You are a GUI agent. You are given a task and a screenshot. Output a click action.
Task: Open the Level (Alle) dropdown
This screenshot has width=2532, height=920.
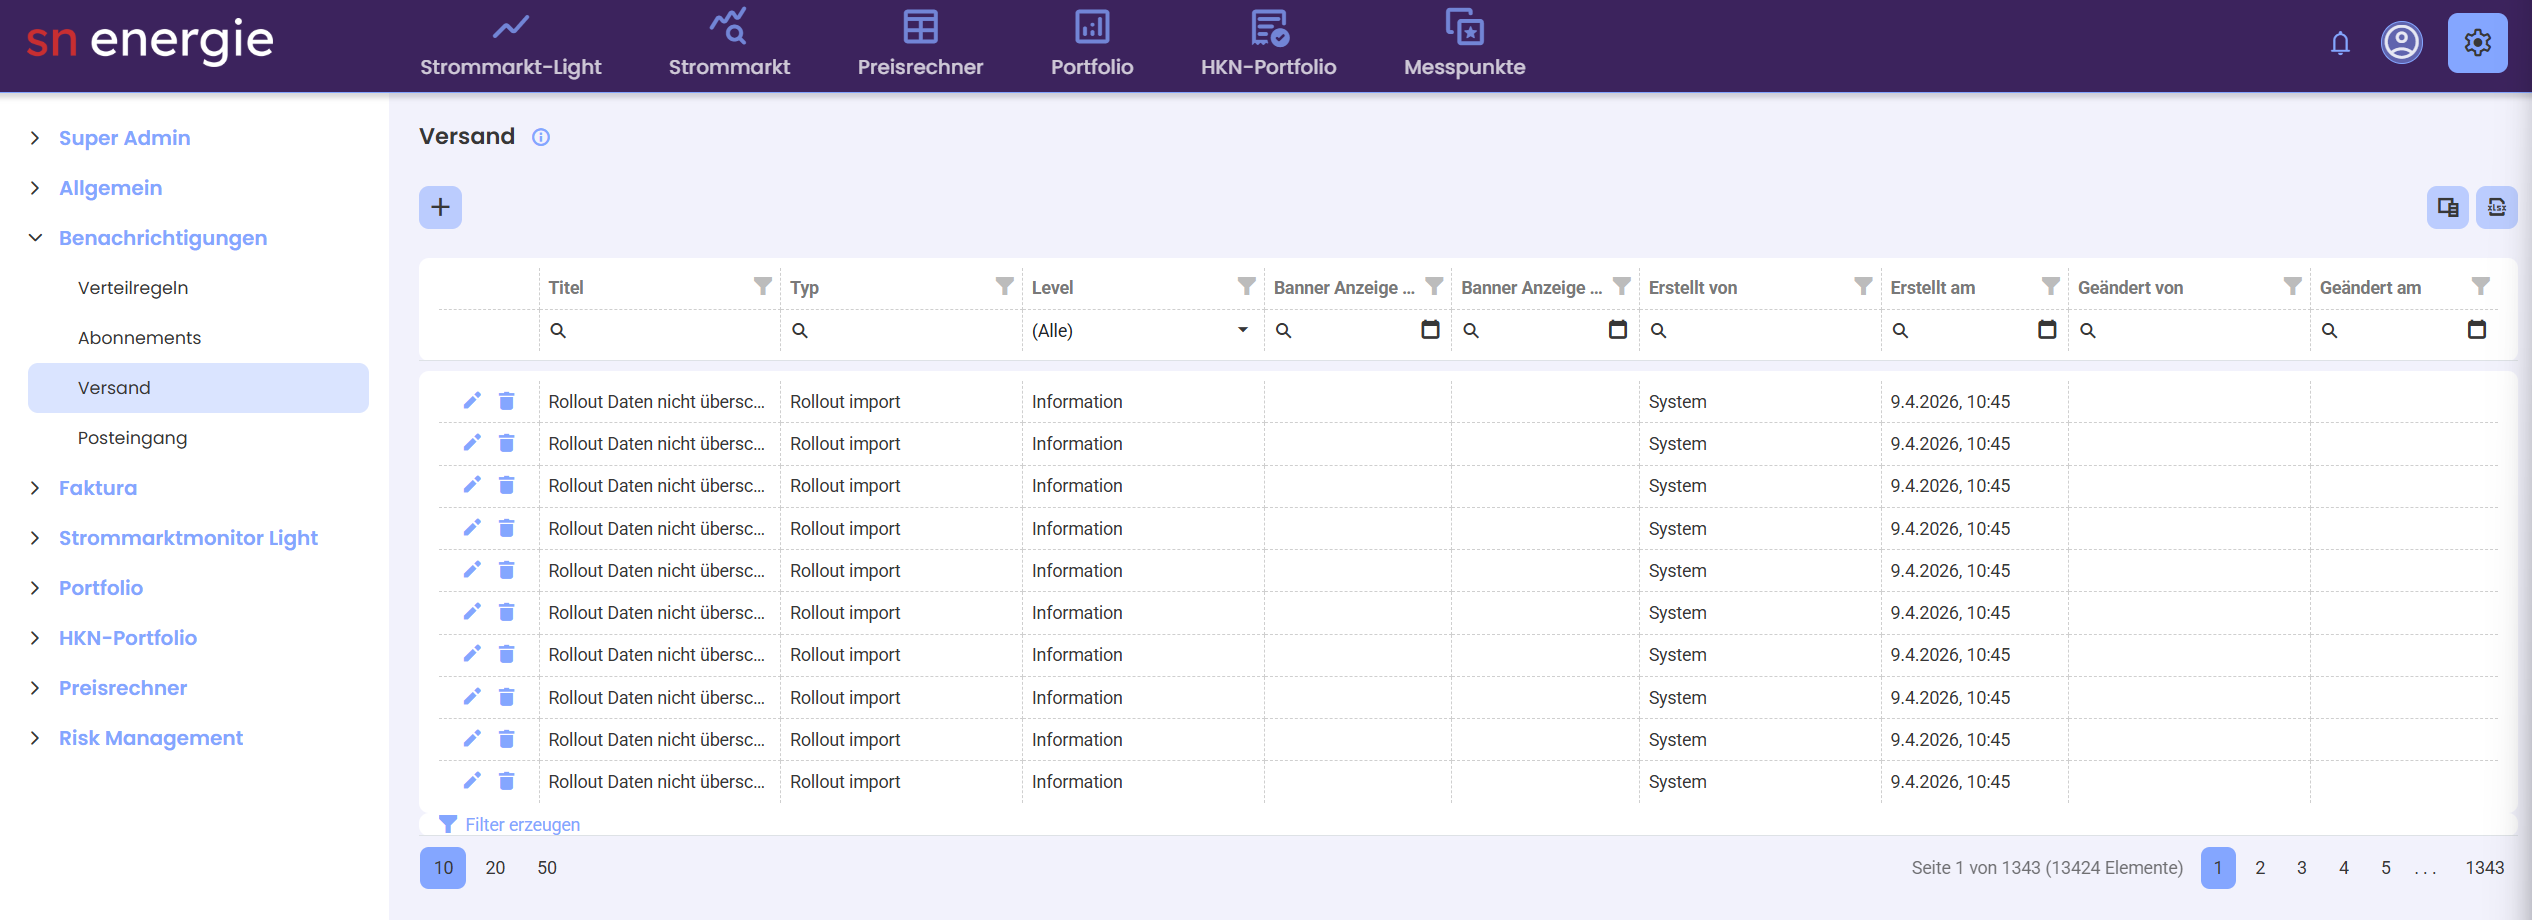[1141, 330]
